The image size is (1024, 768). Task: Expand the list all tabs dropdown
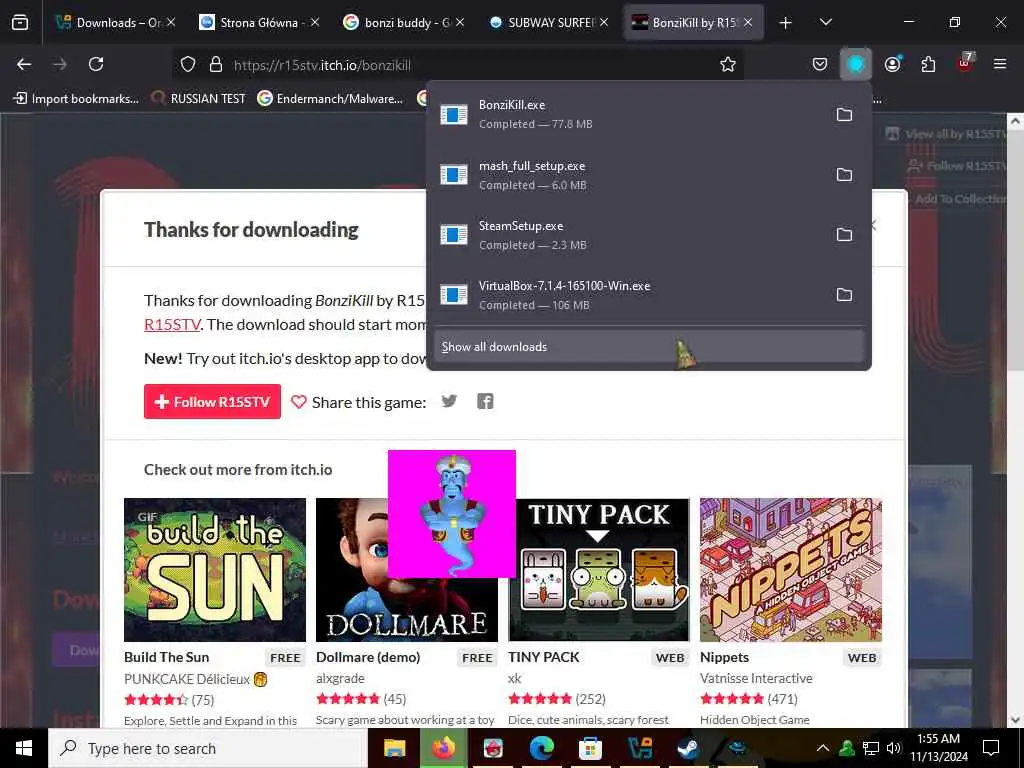coord(825,22)
